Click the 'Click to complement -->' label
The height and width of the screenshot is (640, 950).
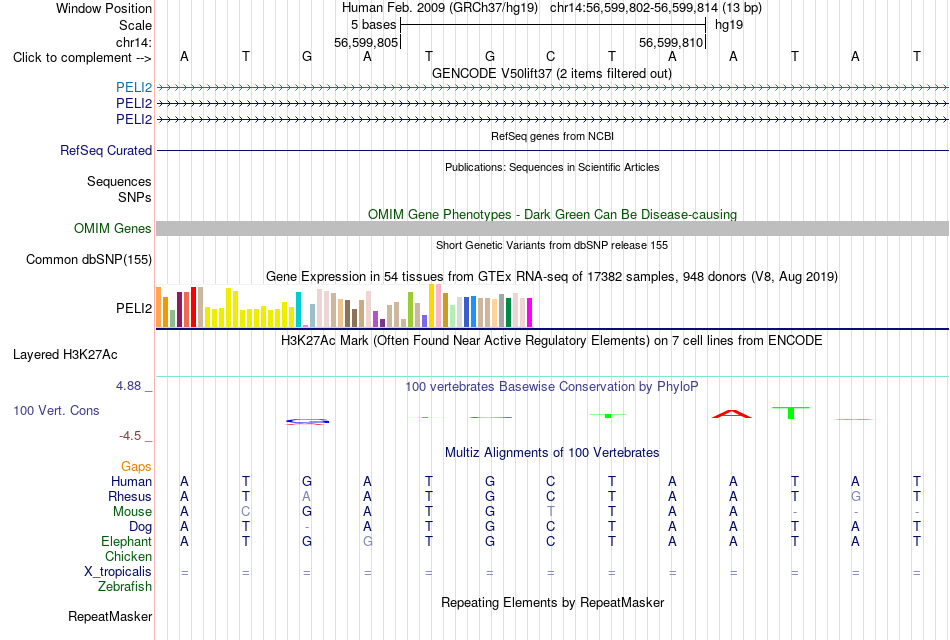[x=82, y=58]
